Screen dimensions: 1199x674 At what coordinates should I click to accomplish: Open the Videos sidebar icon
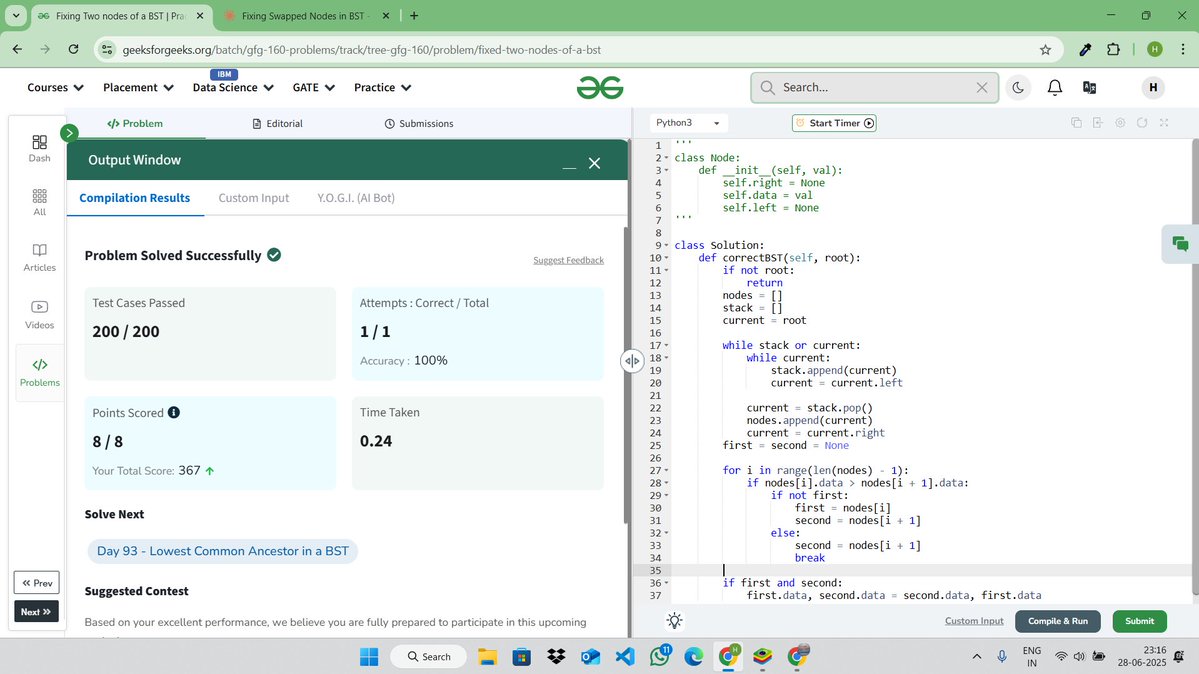pyautogui.click(x=39, y=314)
